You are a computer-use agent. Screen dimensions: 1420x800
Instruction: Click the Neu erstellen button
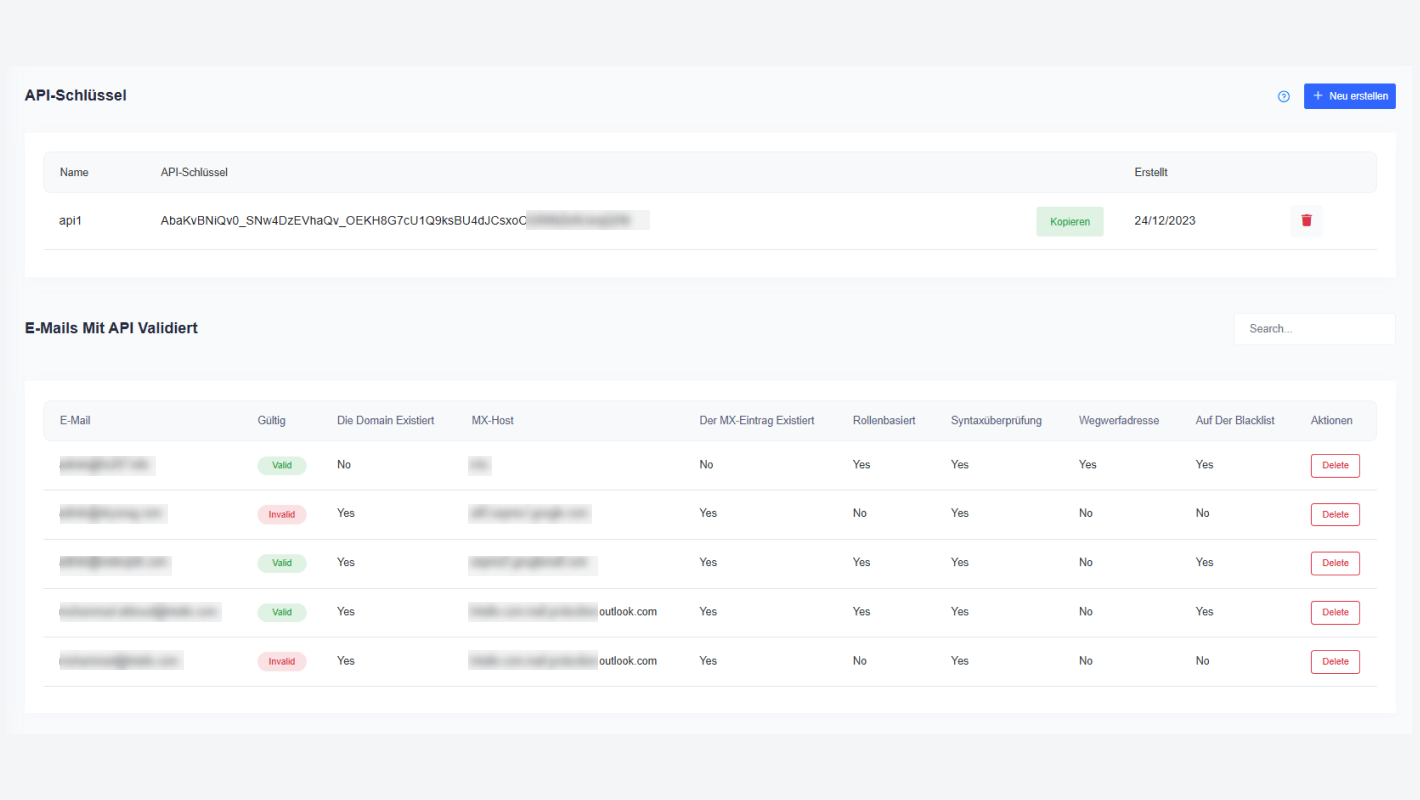click(1349, 96)
